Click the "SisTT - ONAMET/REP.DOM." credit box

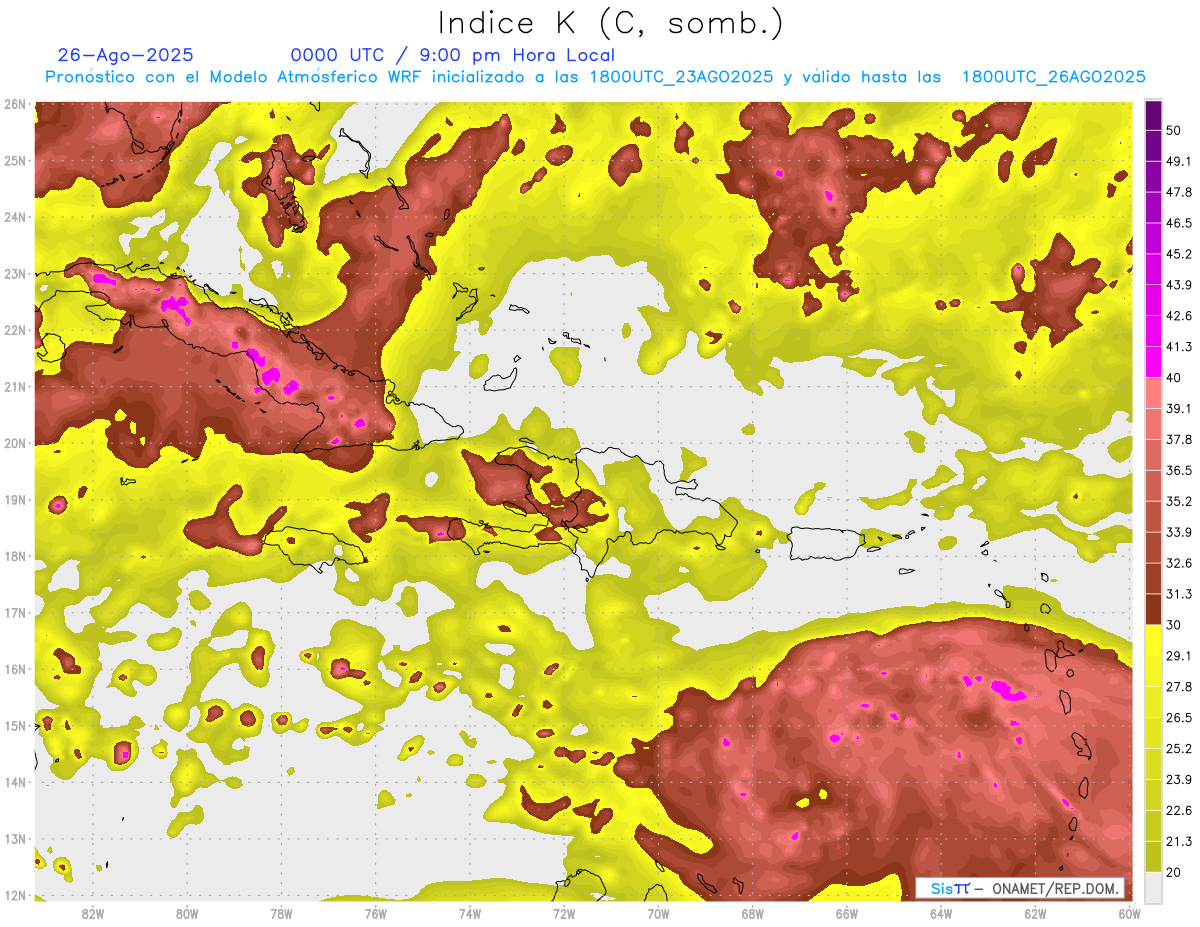1020,888
